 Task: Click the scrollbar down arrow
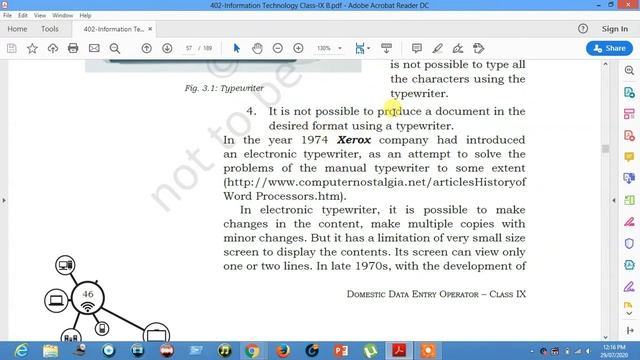605,337
